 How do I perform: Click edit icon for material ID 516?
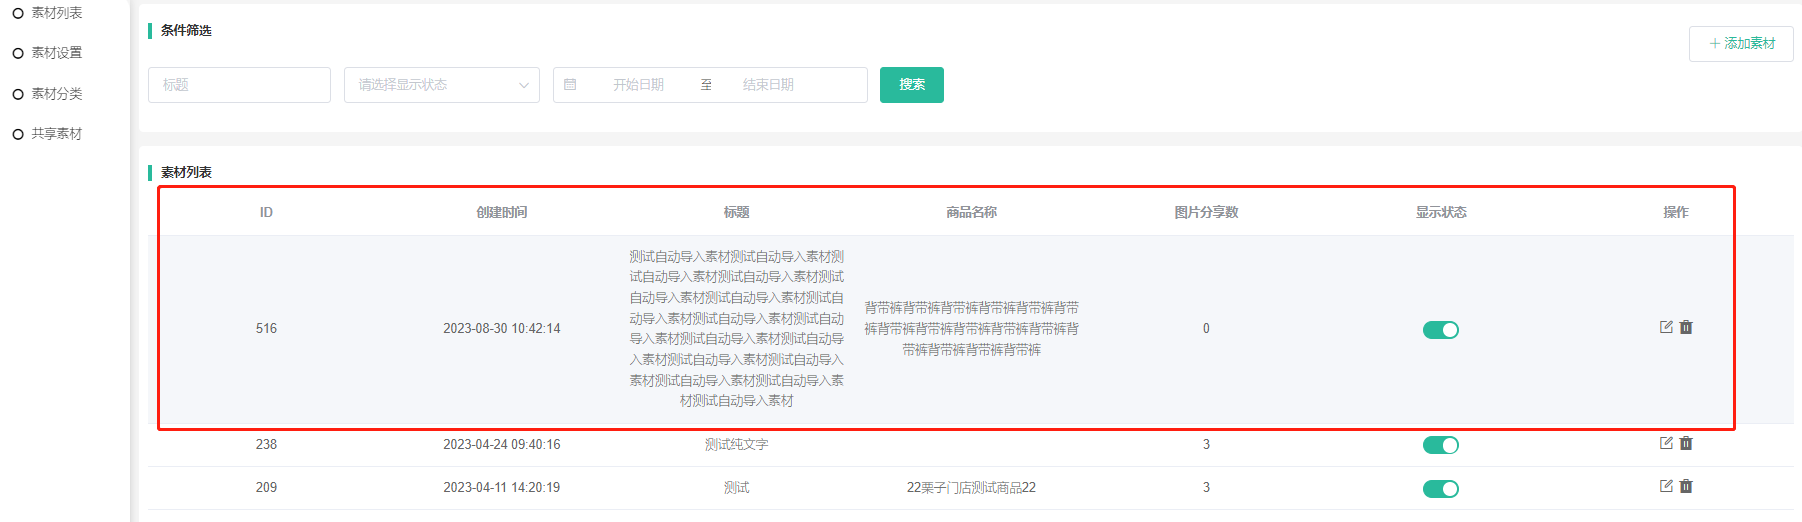(1666, 327)
